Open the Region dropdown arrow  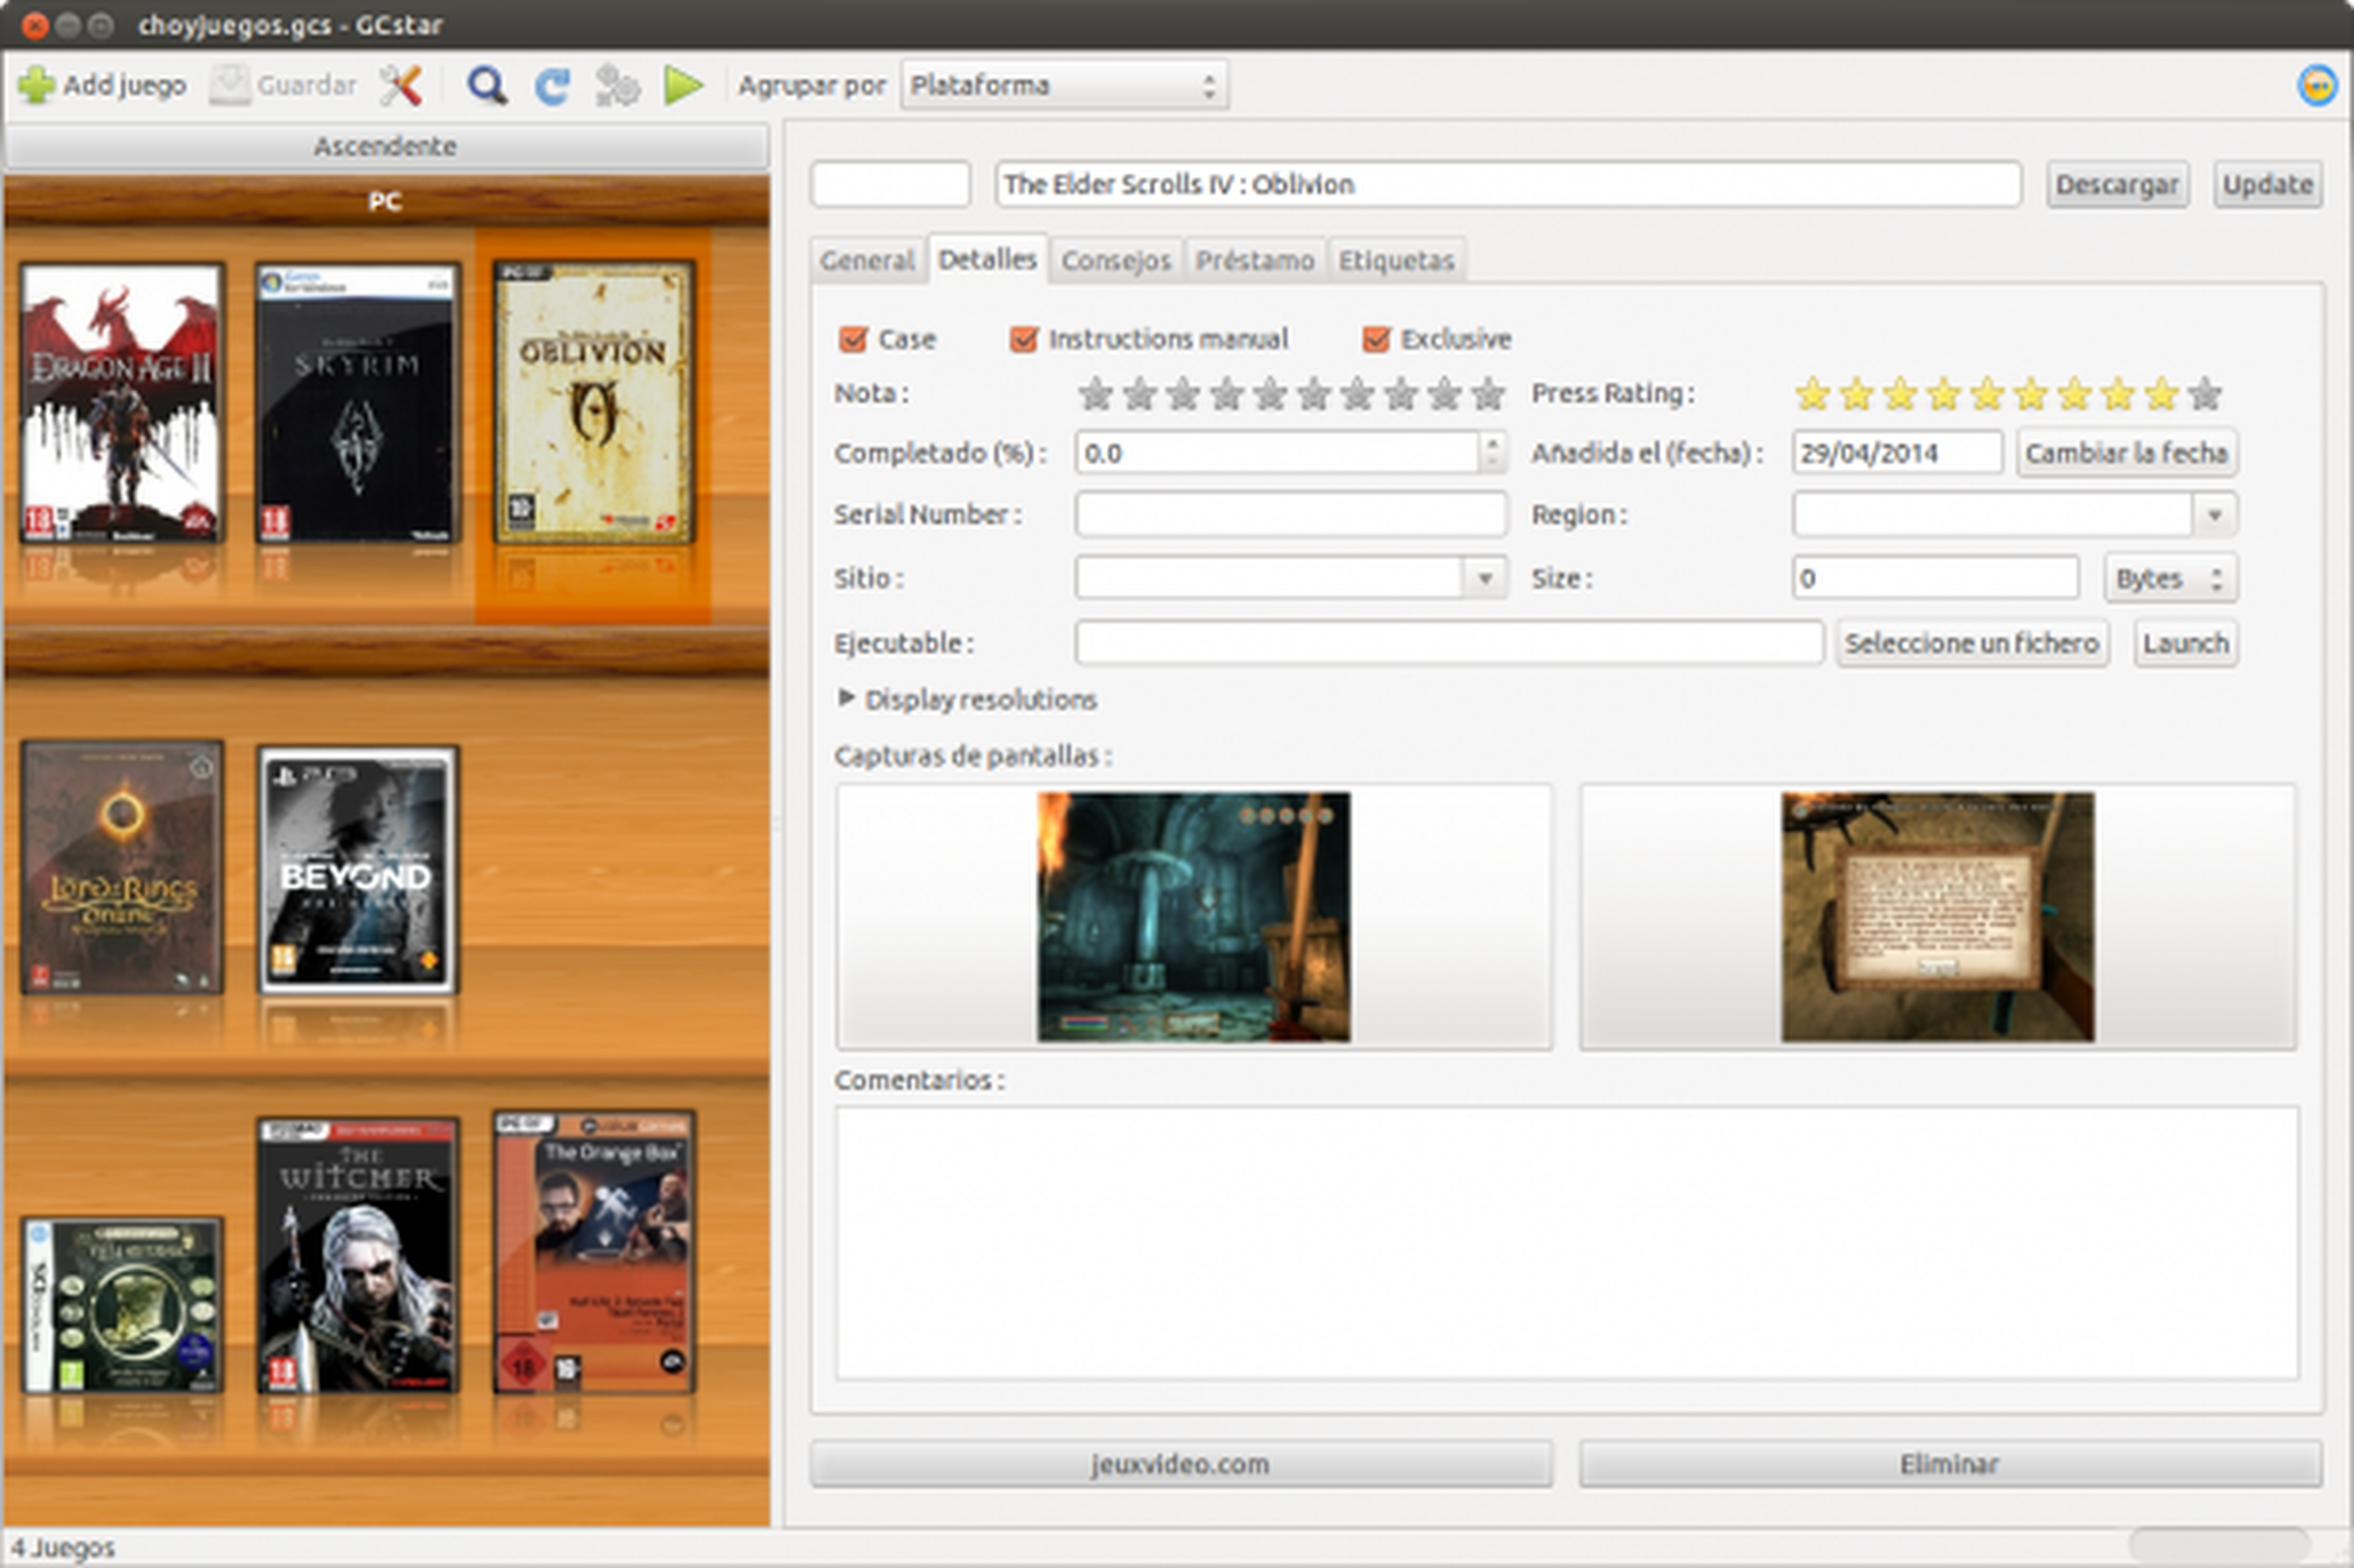(2215, 515)
